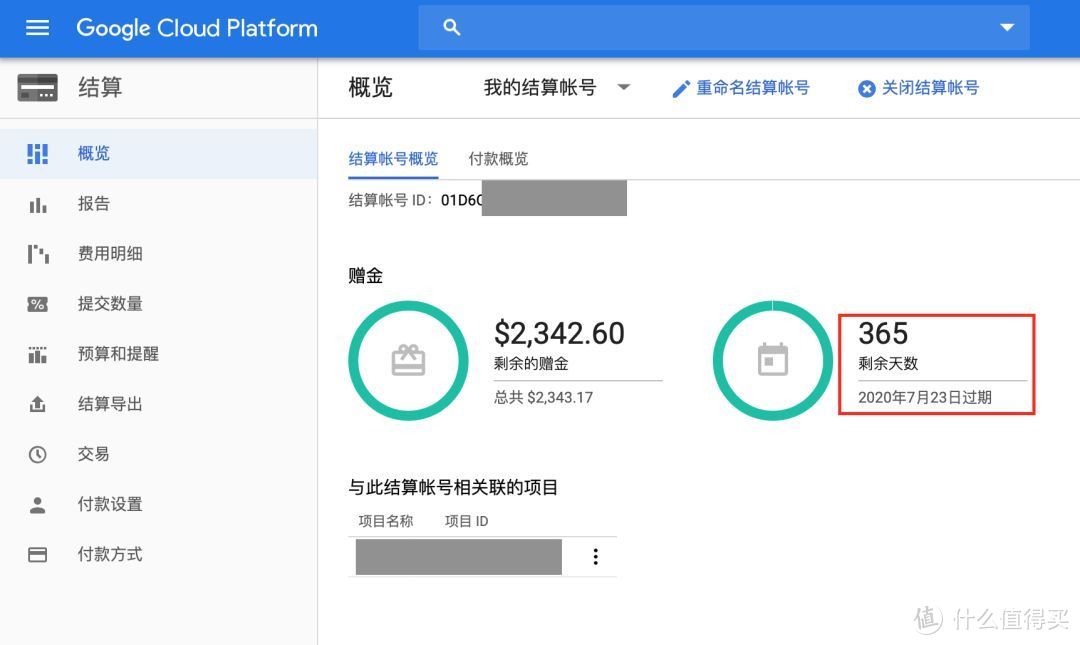Viewport: 1080px width, 645px height.
Task: Click the 365 remaining days value
Action: coord(883,334)
